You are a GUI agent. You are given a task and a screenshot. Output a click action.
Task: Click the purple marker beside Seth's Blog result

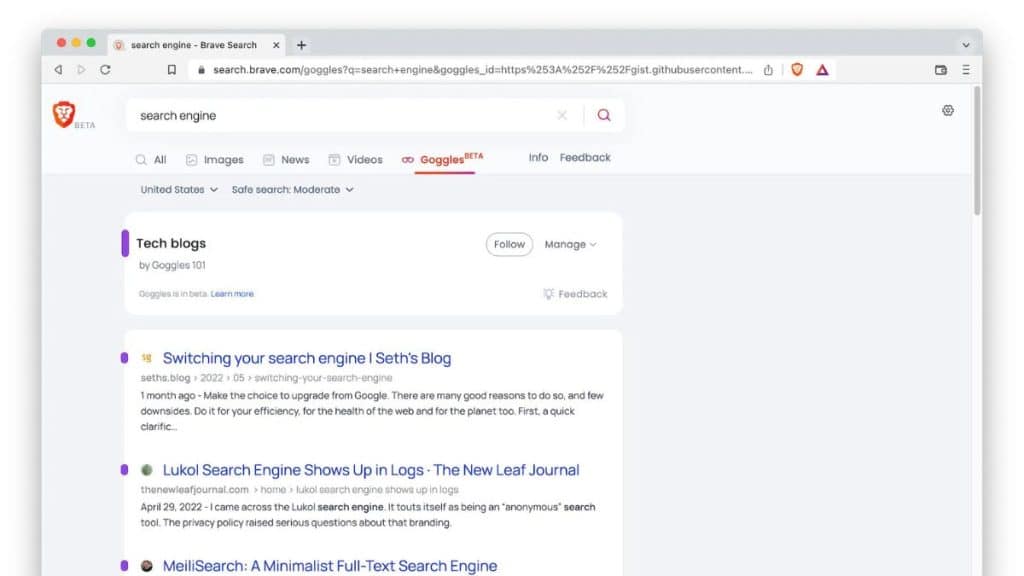(124, 358)
